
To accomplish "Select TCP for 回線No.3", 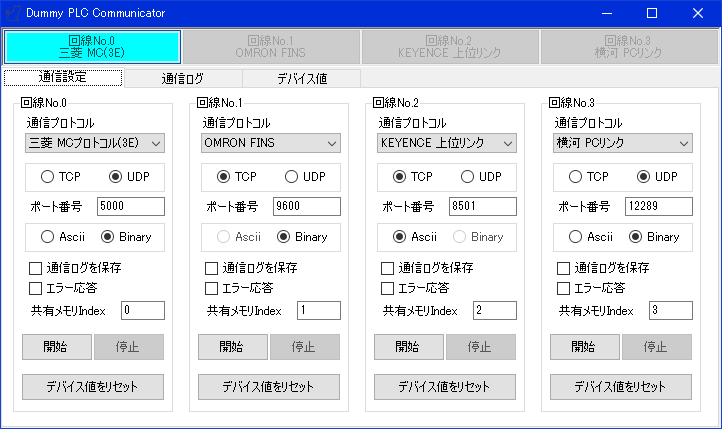I will (588, 177).
